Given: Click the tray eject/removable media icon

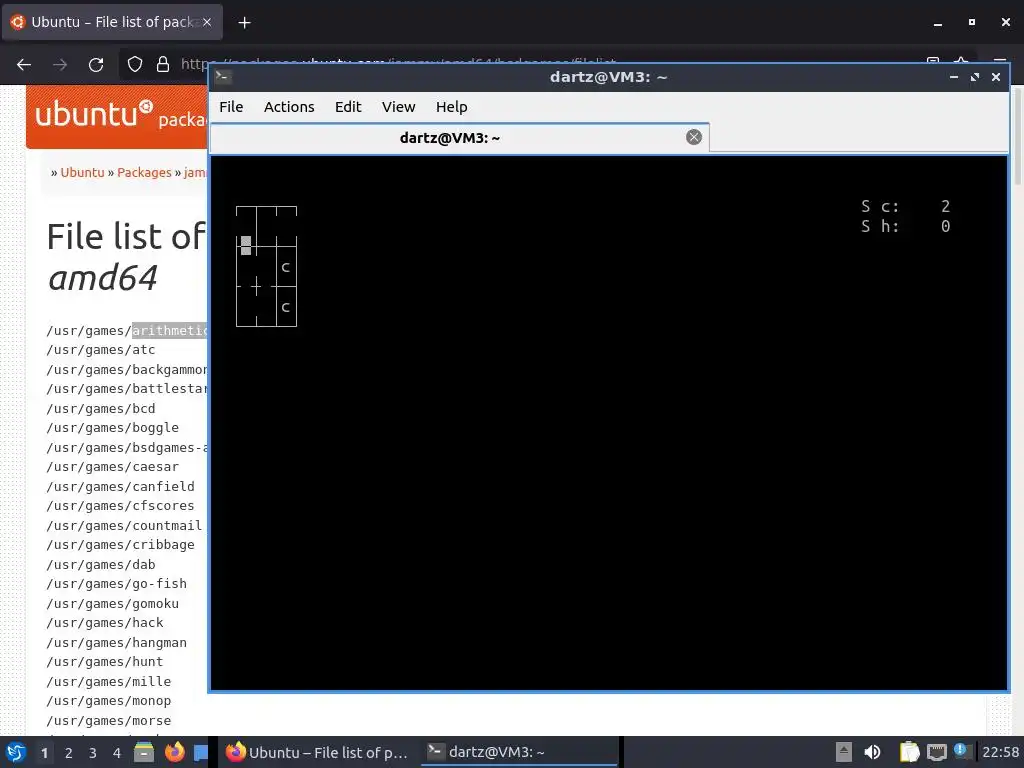Looking at the screenshot, I should [844, 752].
